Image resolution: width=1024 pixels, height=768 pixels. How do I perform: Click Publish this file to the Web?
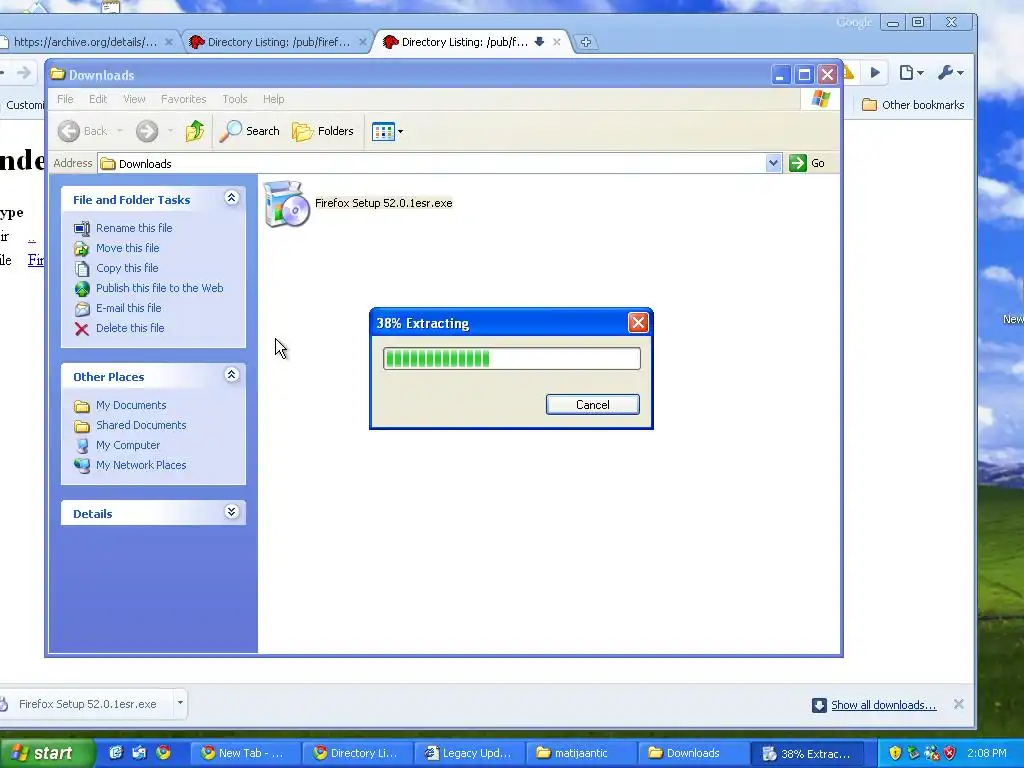(159, 288)
